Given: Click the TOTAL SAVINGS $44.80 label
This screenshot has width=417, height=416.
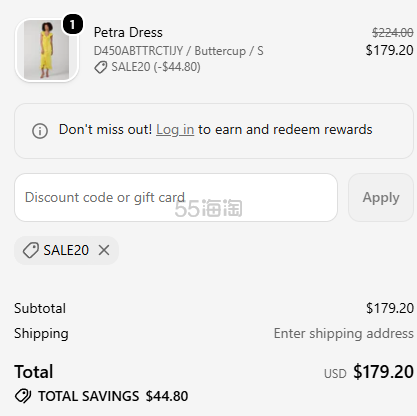Looking at the screenshot, I should click(113, 396).
